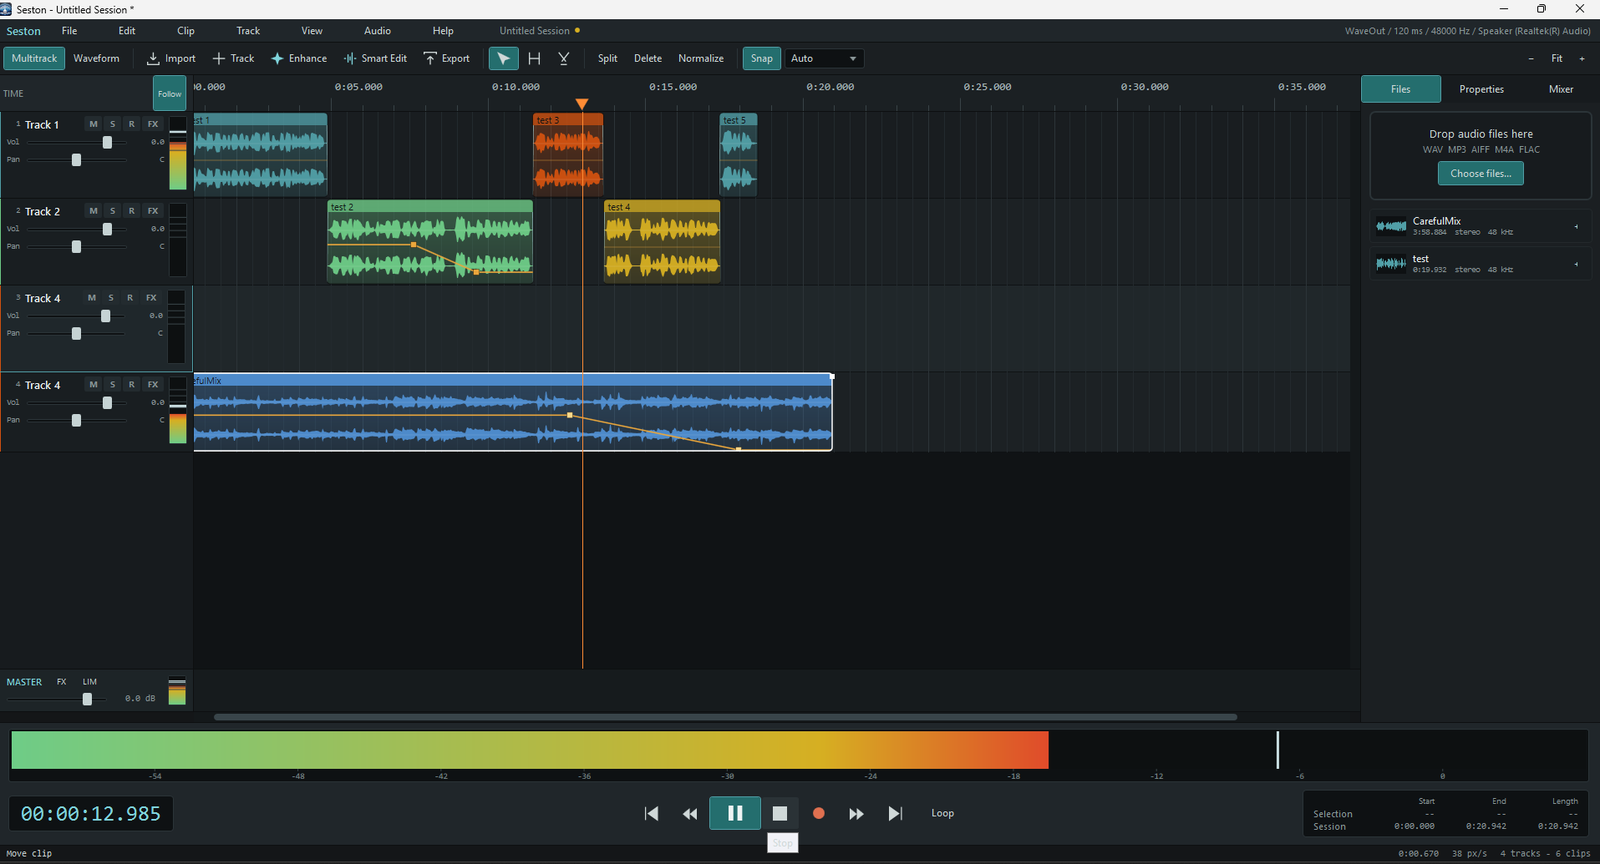Select the green test 2 clip
This screenshot has height=864, width=1600.
pos(430,241)
